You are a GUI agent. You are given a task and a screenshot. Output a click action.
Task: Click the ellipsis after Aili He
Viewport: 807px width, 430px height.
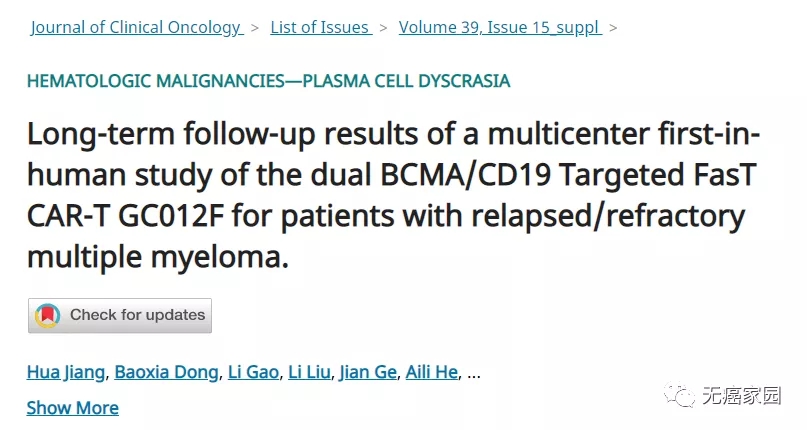(x=474, y=373)
